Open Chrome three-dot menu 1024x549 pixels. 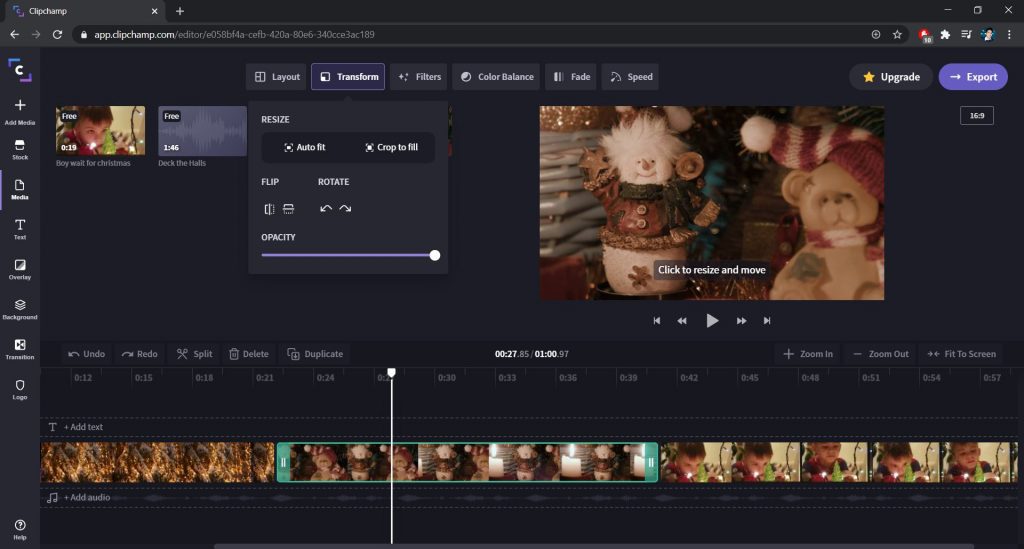1009,35
